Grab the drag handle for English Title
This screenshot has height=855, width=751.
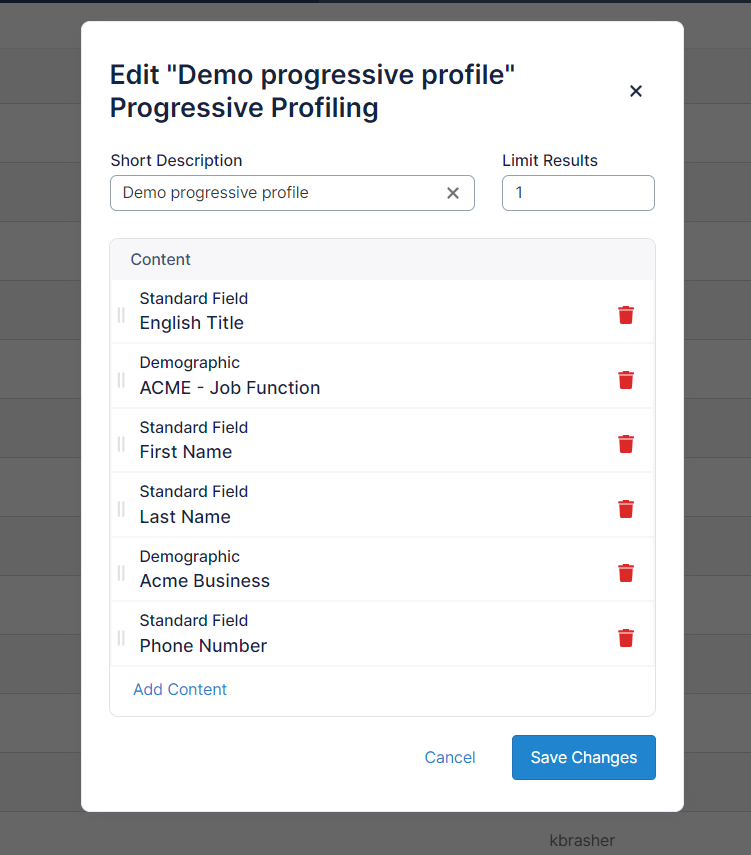(x=121, y=315)
